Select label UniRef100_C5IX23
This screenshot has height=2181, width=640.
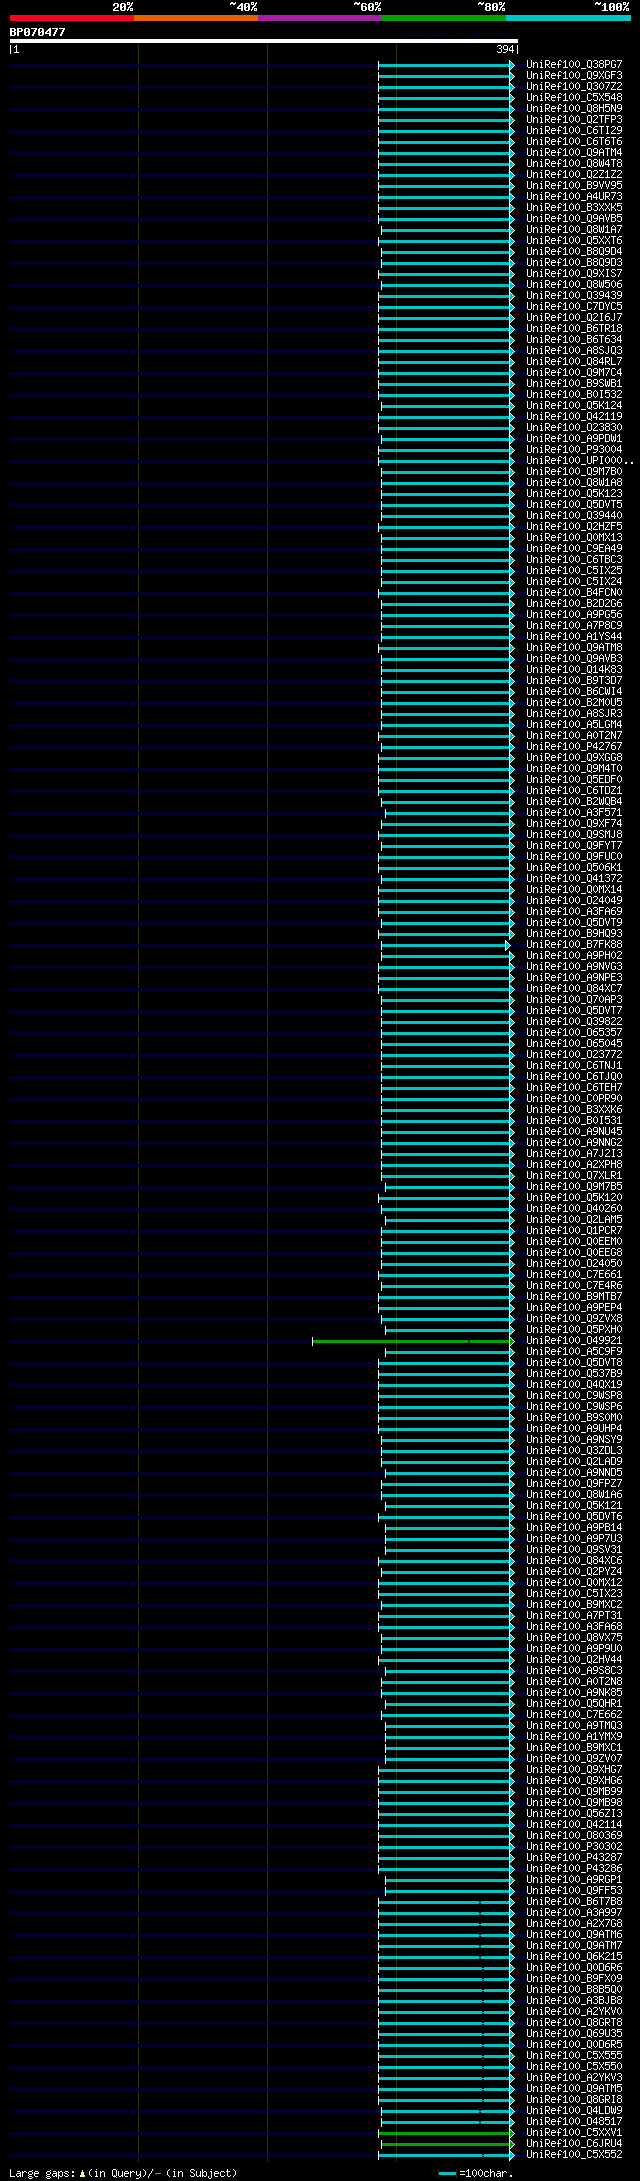click(574, 1593)
